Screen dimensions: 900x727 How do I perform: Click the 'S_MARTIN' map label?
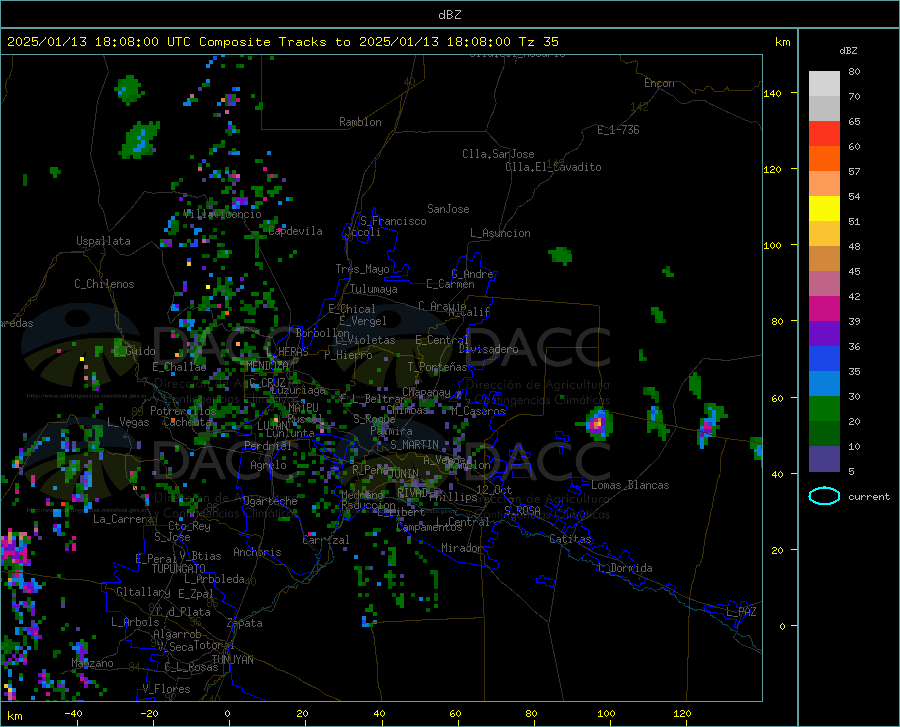tap(414, 445)
